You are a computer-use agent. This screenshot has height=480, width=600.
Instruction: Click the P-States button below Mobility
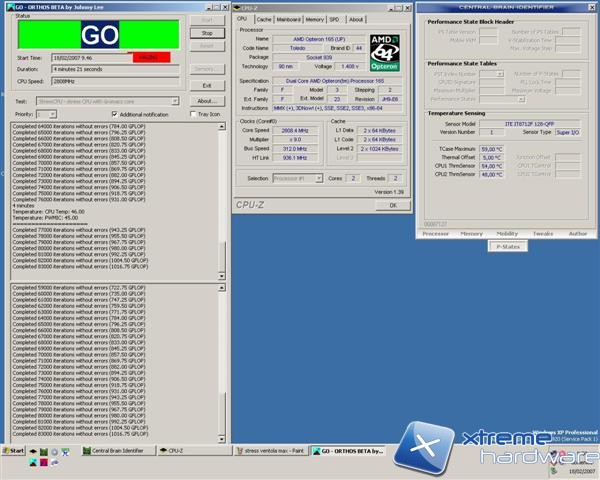click(507, 245)
